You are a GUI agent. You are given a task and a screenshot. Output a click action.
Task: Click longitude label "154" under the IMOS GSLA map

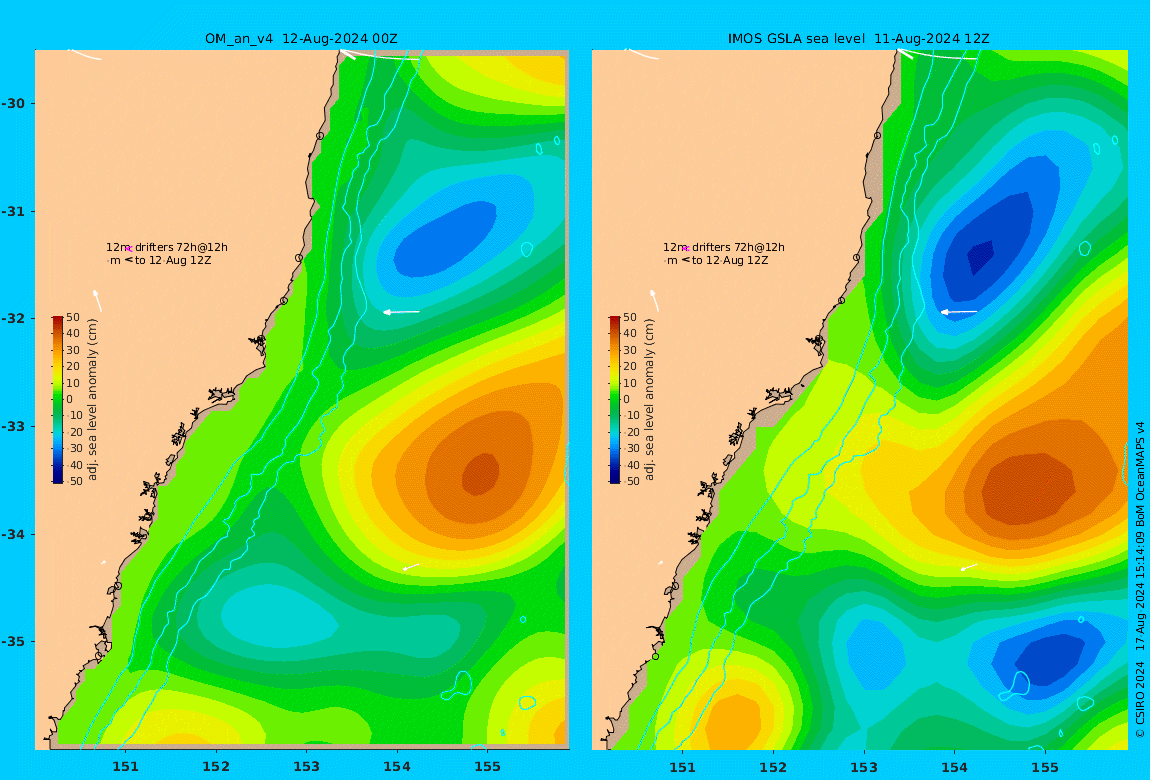(954, 767)
